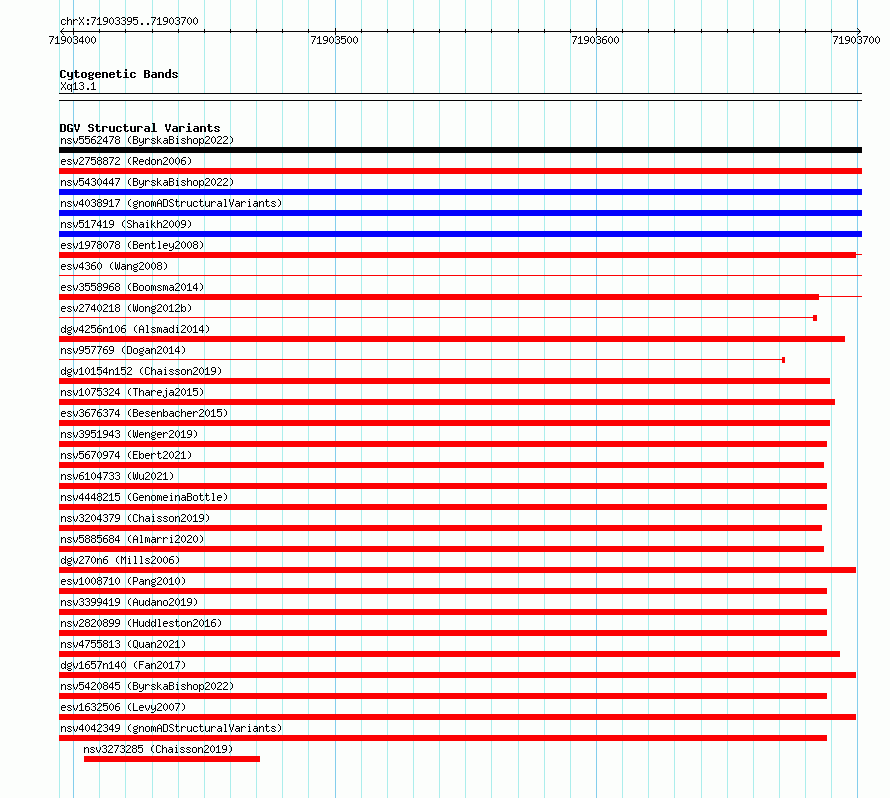
Task: Click the small red end marker of nsv957769
Action: point(783,360)
